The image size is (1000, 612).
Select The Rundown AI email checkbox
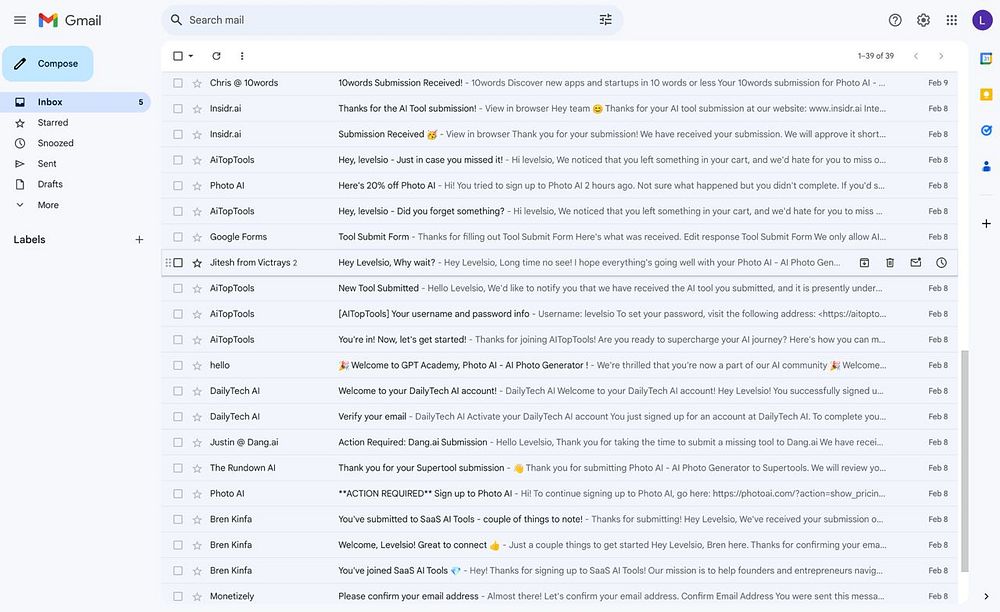[178, 468]
